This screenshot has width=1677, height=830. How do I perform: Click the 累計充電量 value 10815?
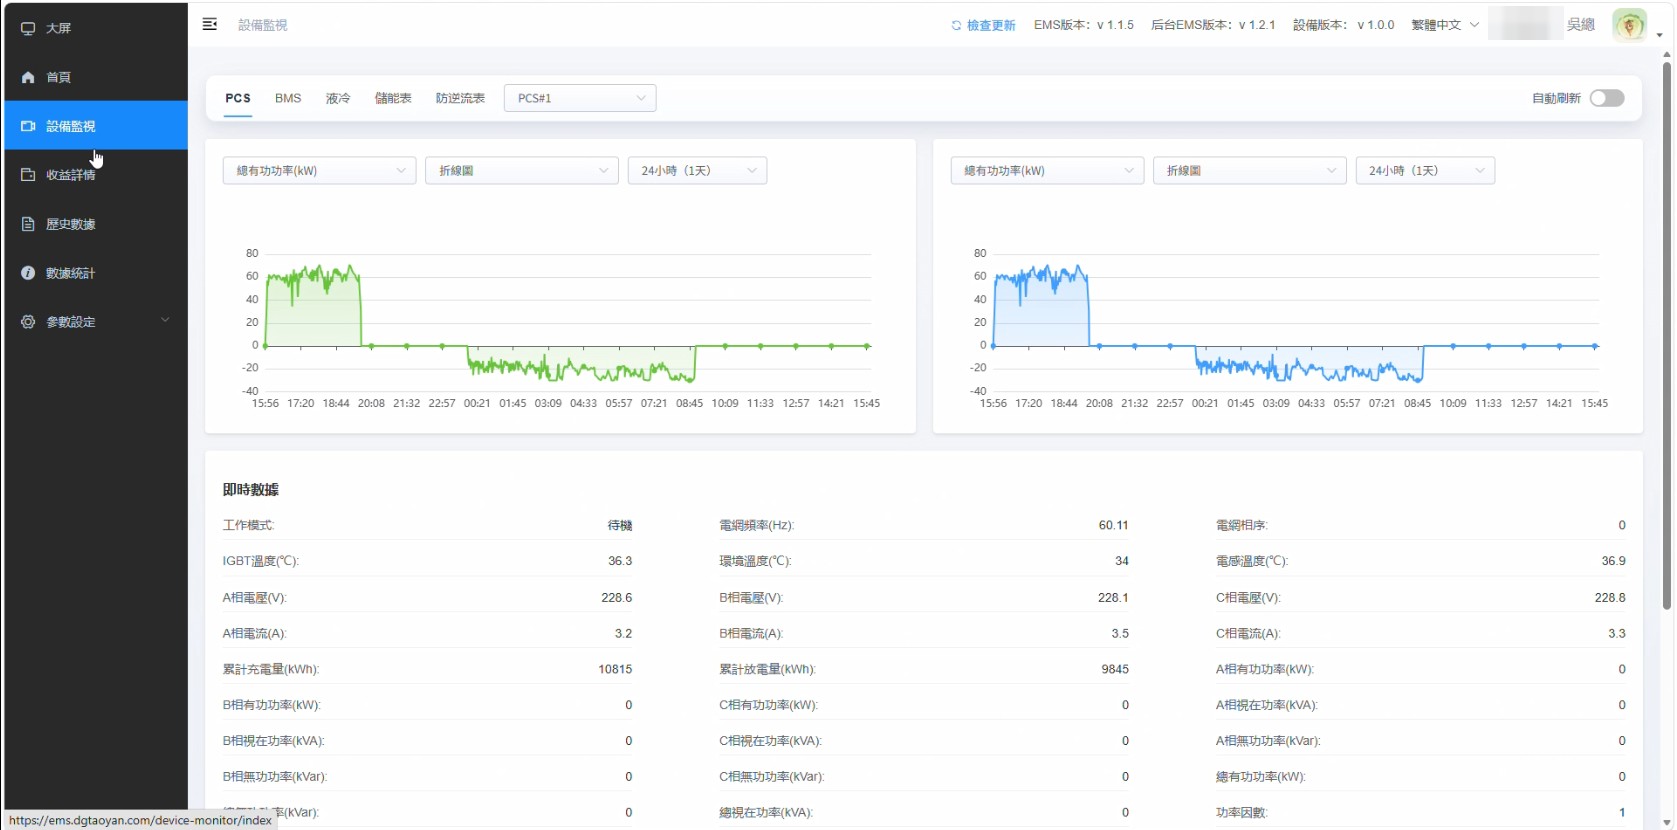tap(615, 669)
